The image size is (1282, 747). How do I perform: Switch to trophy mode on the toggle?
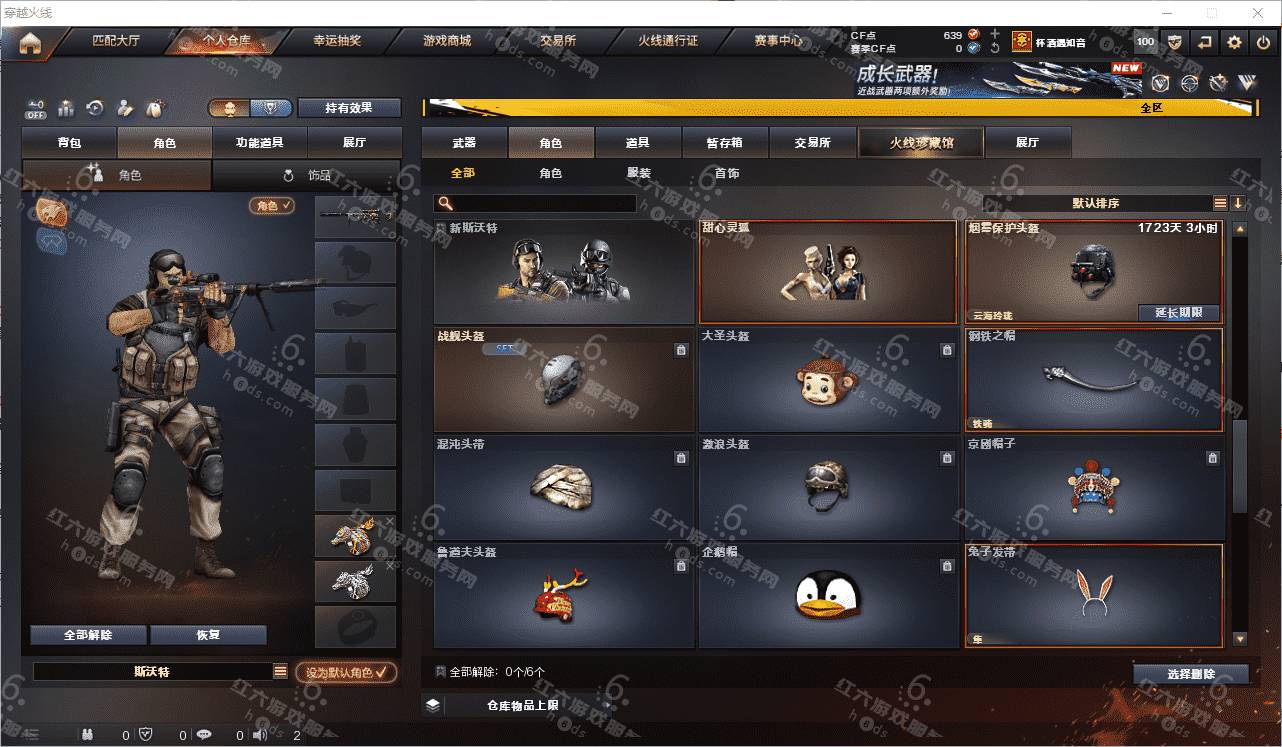270,108
